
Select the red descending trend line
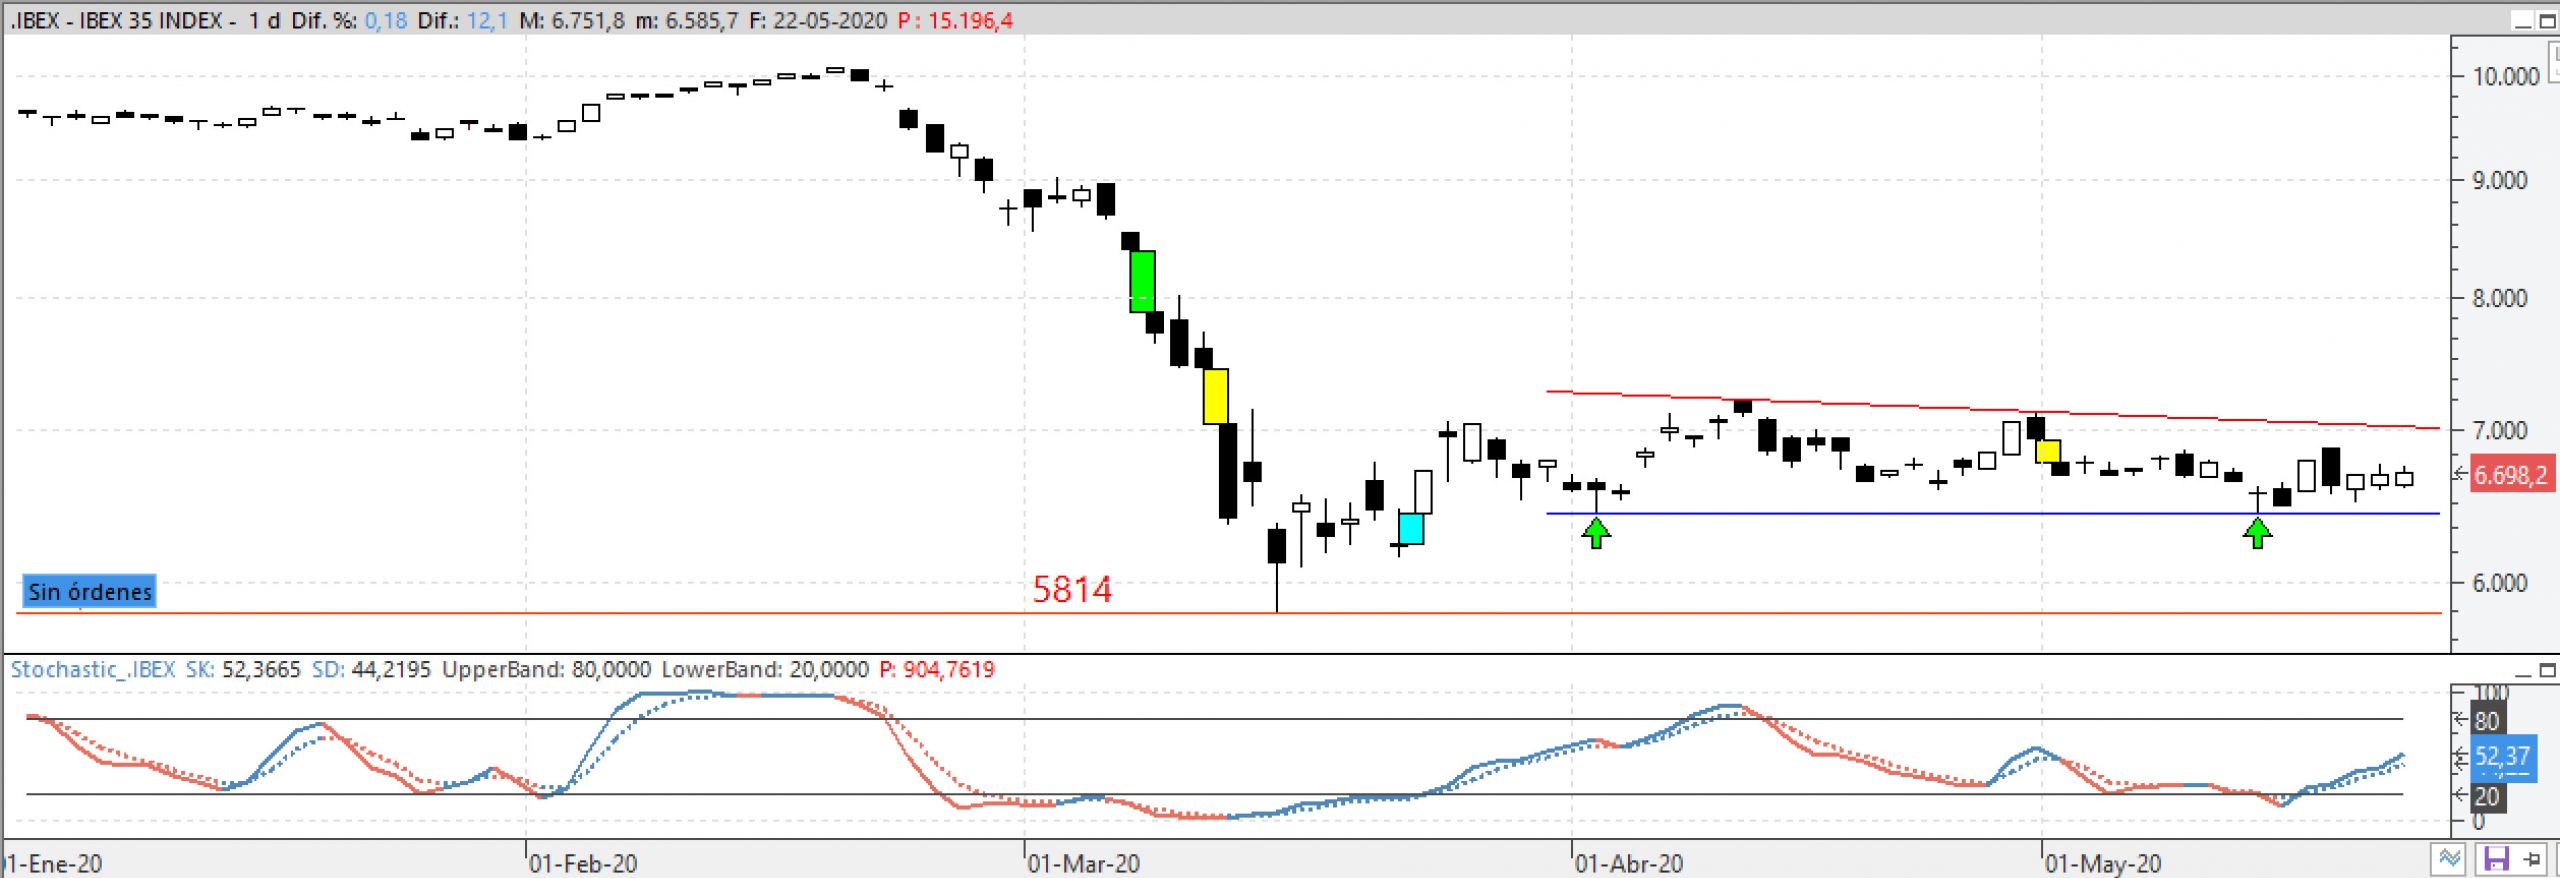coord(1993,410)
